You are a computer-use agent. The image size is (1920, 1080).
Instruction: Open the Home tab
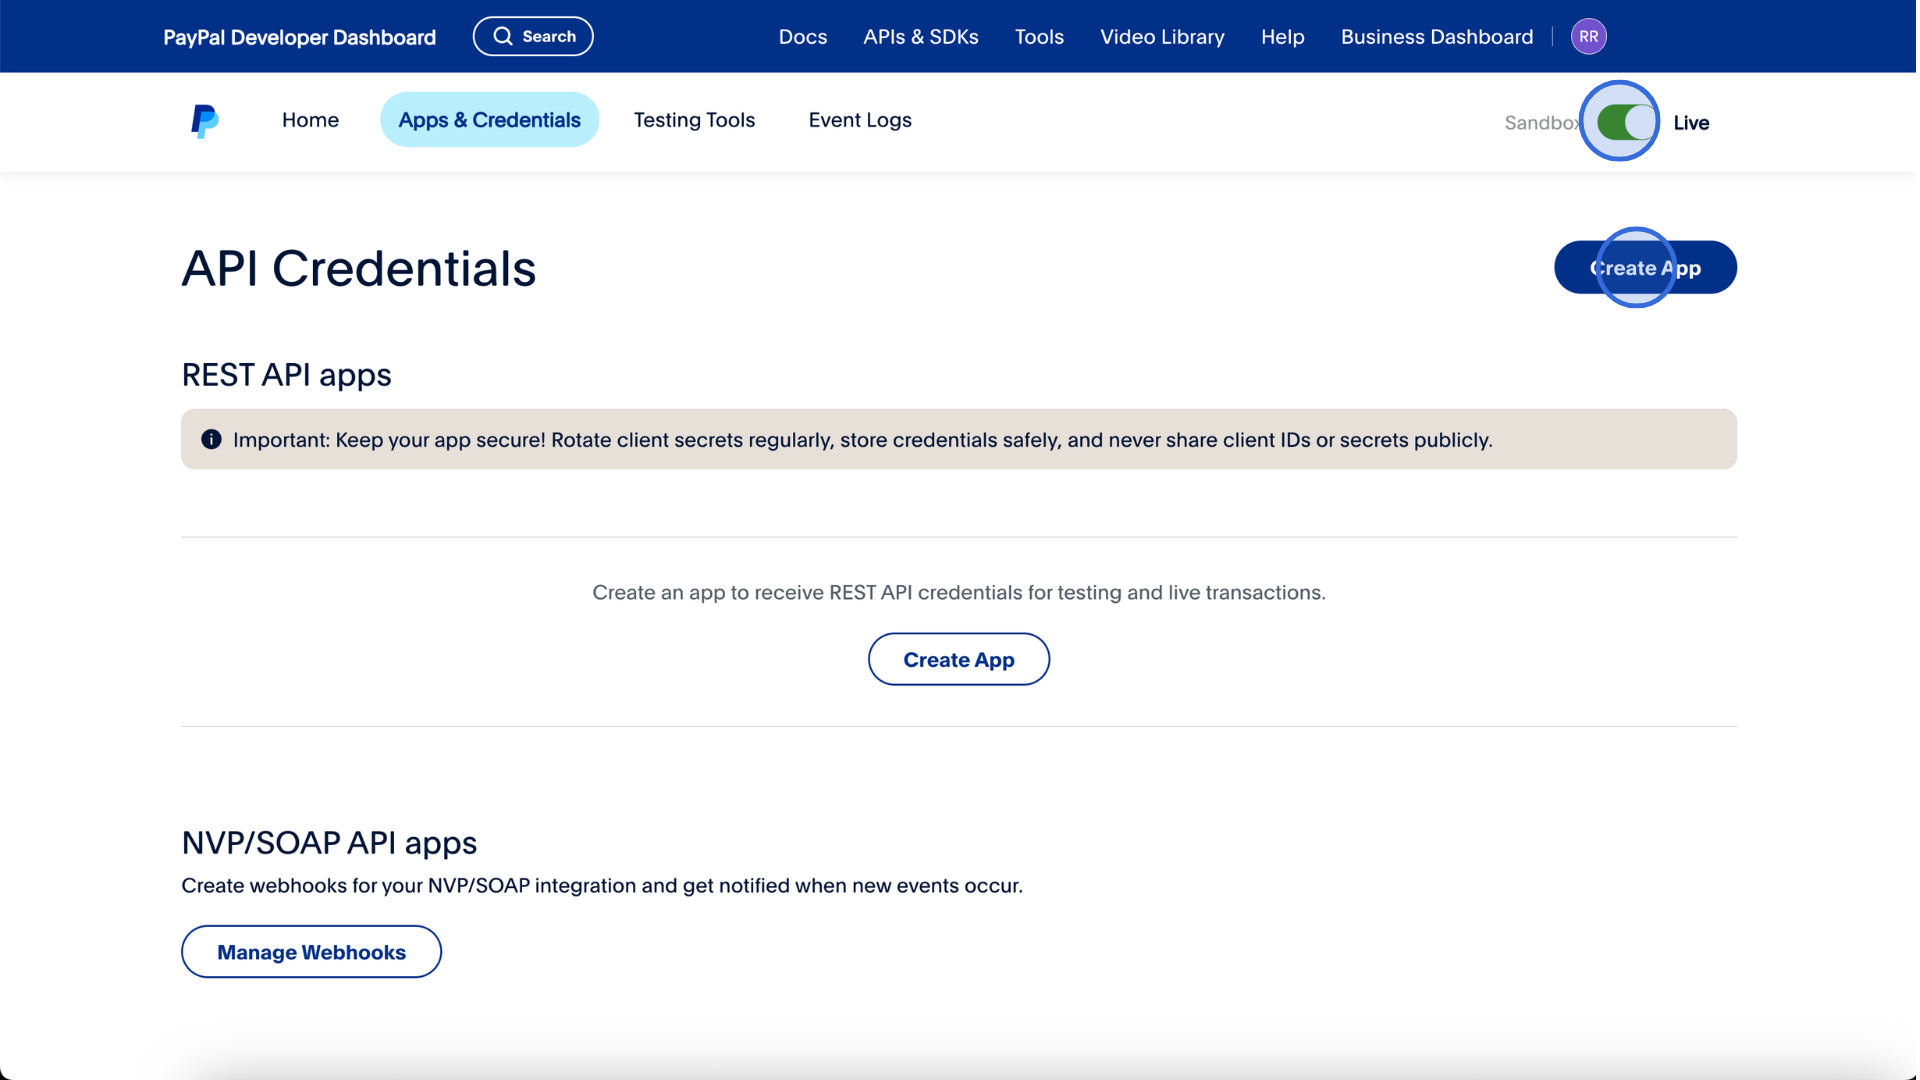click(310, 120)
